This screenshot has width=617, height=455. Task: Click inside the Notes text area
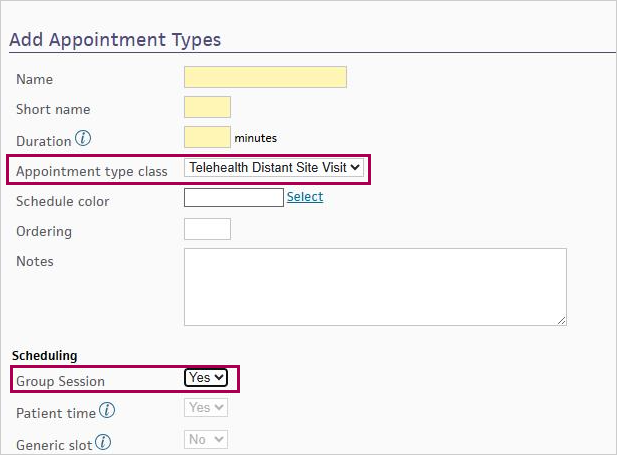[x=375, y=286]
